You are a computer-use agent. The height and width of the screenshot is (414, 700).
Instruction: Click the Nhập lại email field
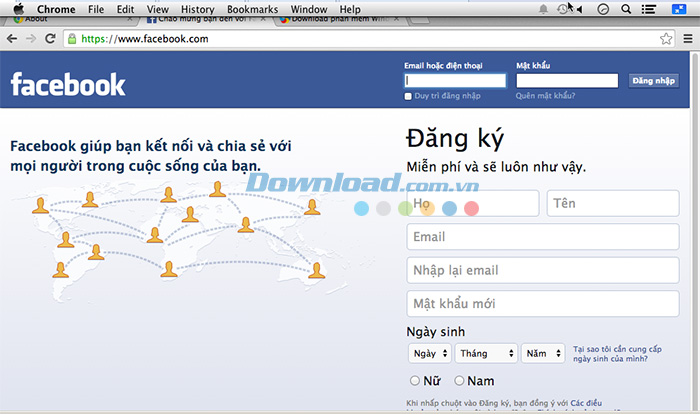coord(543,270)
